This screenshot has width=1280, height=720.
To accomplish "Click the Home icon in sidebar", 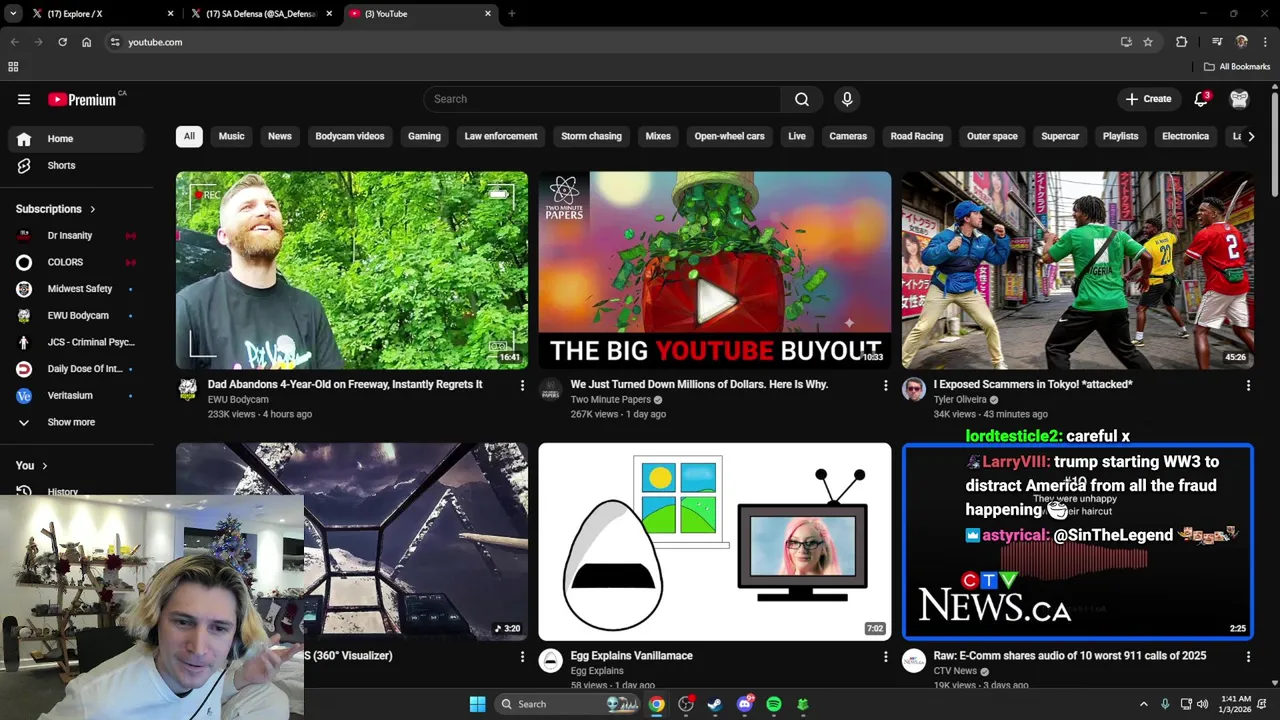I will pos(24,139).
